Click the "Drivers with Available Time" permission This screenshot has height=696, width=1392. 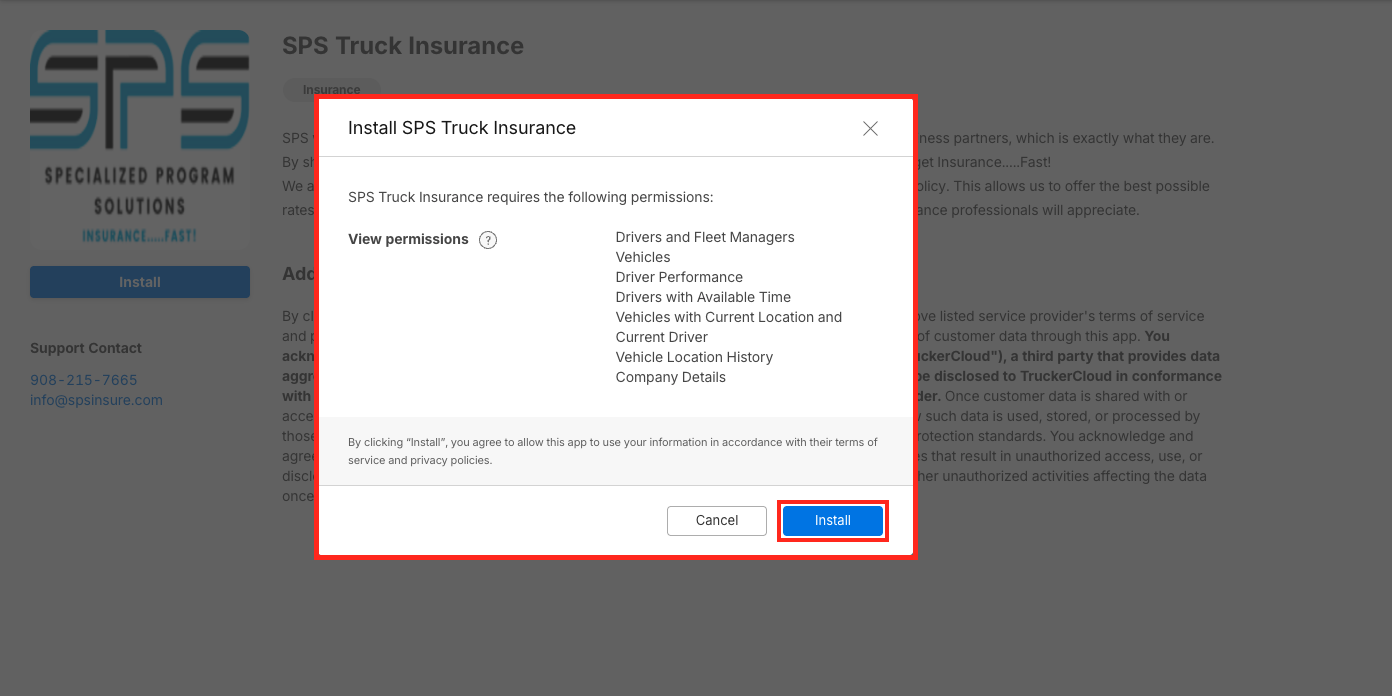point(703,297)
